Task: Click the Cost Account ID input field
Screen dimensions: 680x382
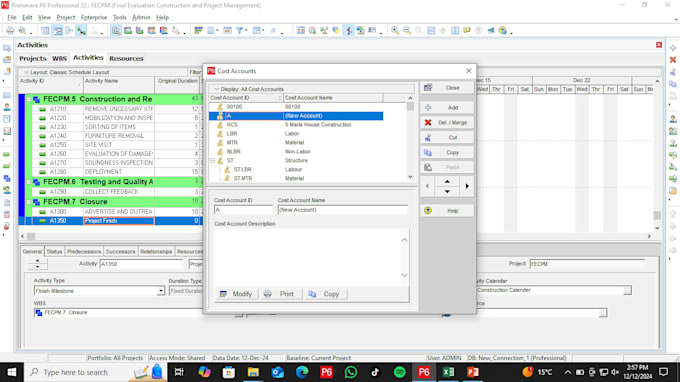Action: click(x=243, y=210)
